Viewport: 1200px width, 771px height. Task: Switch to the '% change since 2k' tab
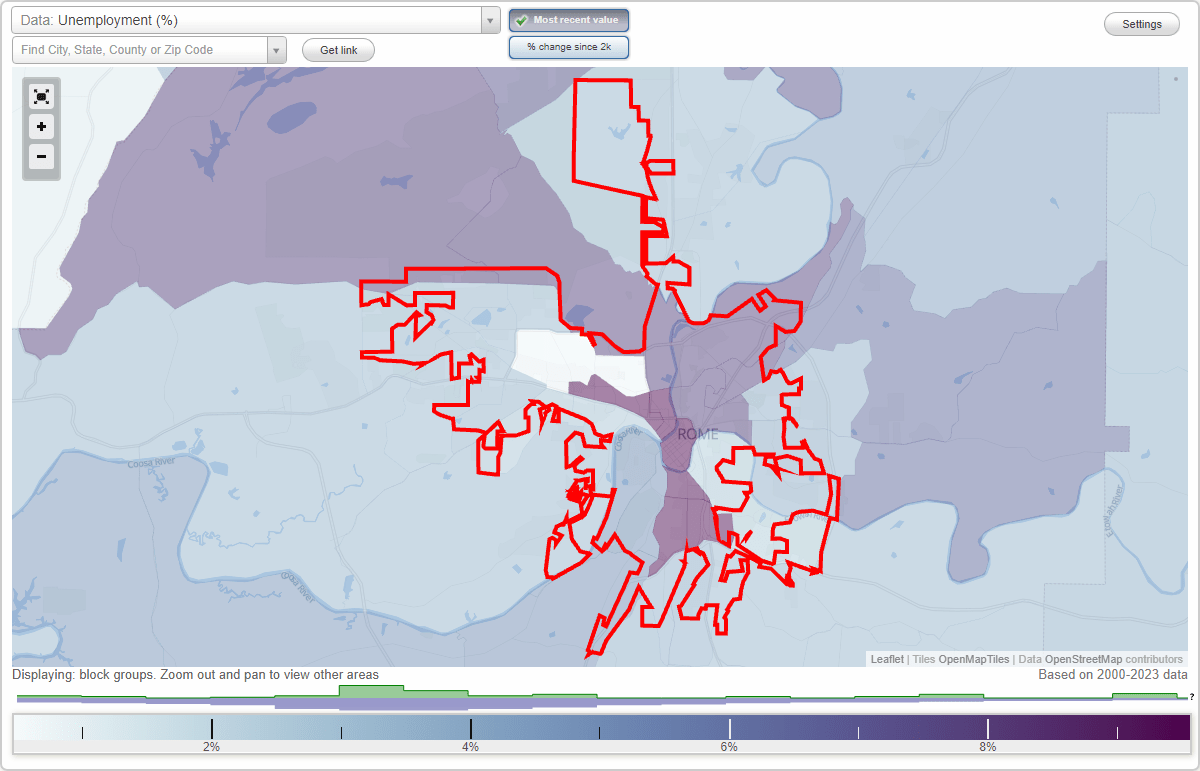point(568,47)
